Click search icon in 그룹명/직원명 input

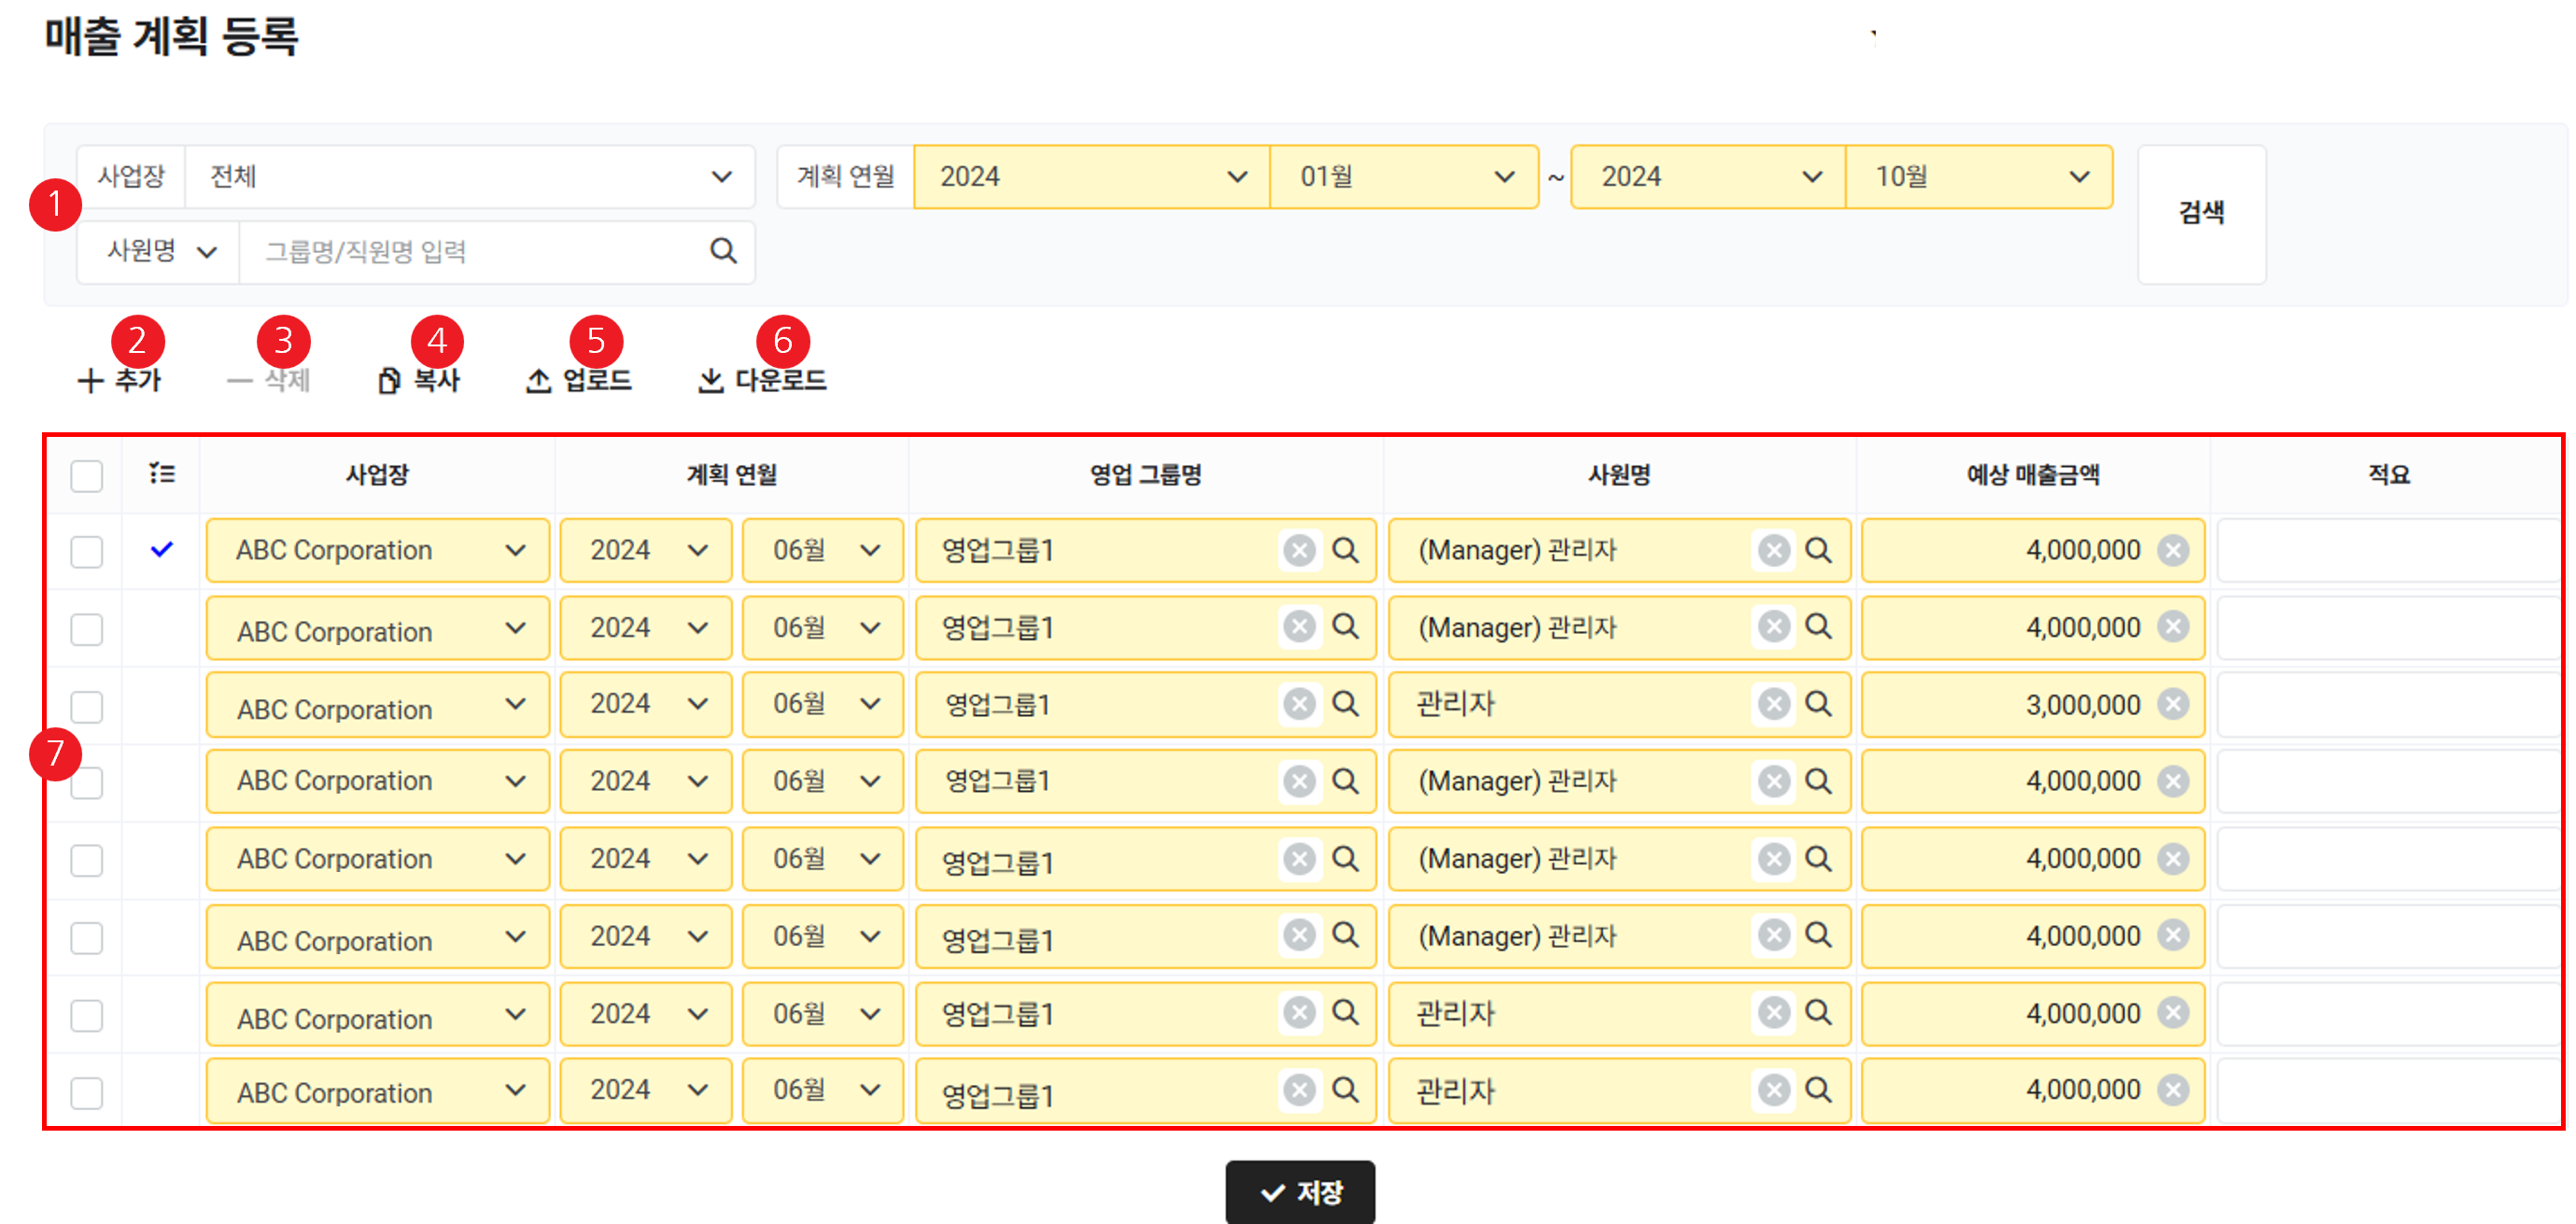723,251
